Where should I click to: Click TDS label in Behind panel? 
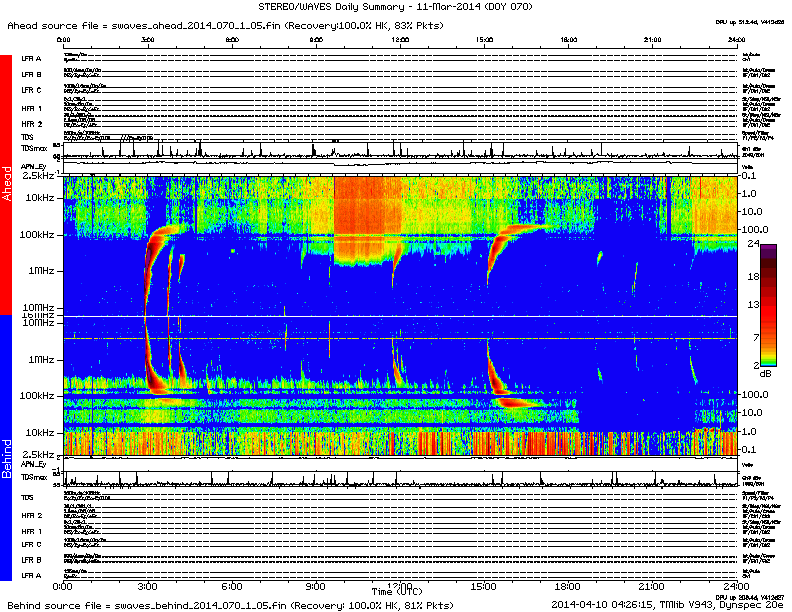tap(27, 497)
